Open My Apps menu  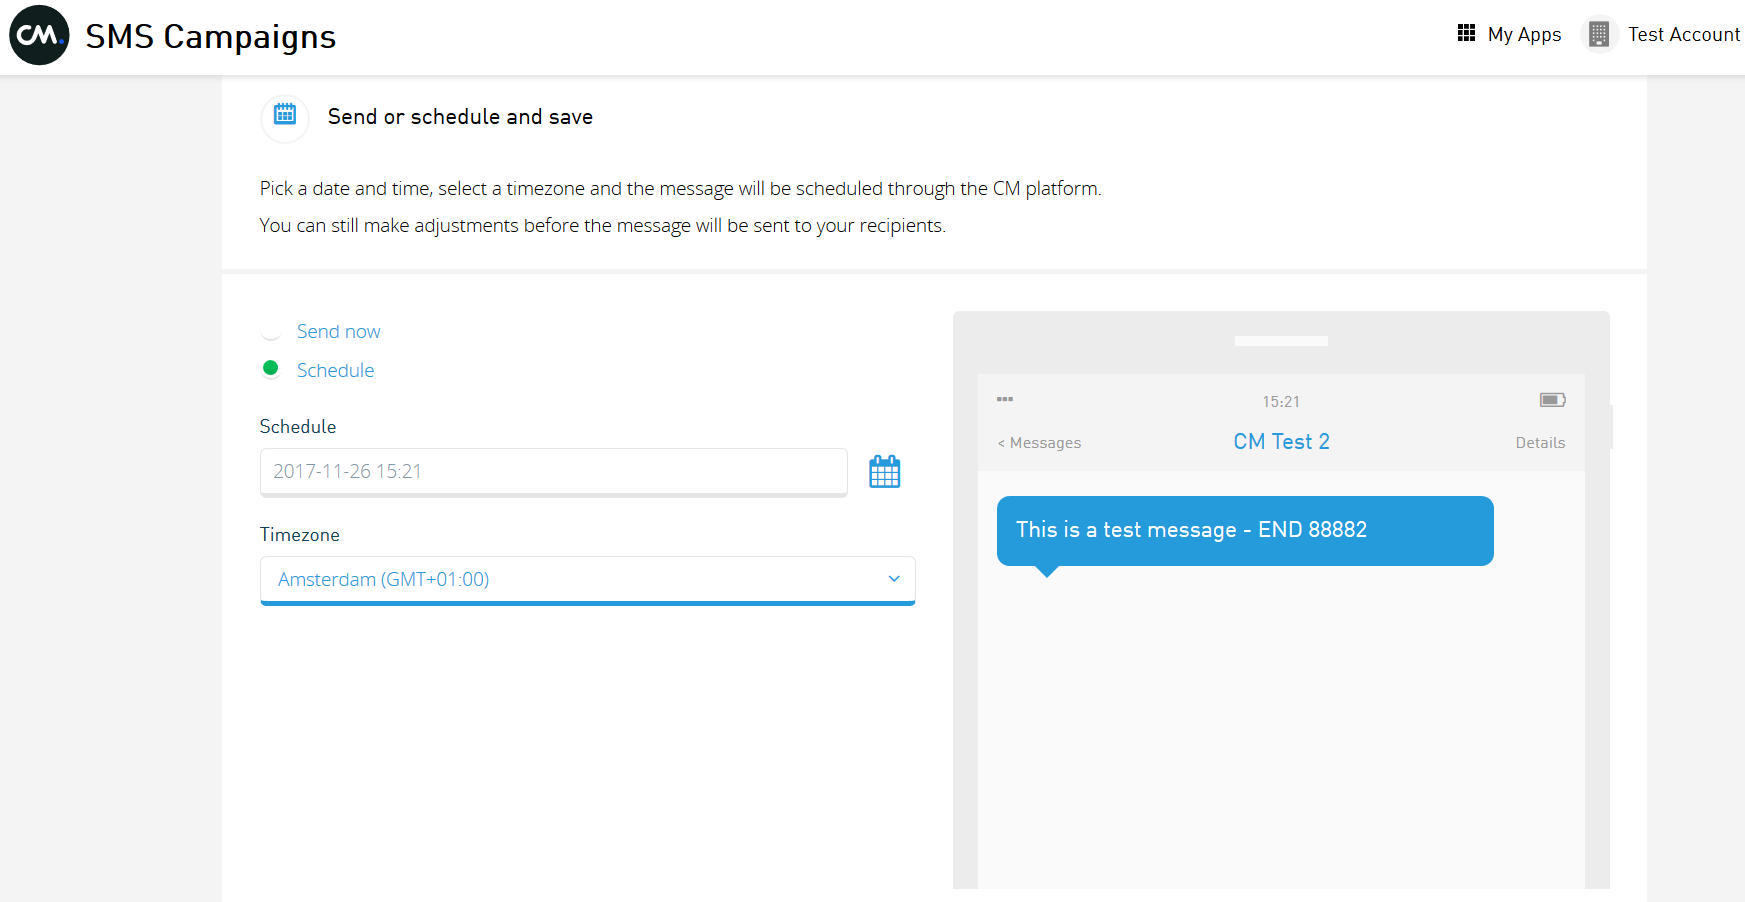(x=1524, y=34)
